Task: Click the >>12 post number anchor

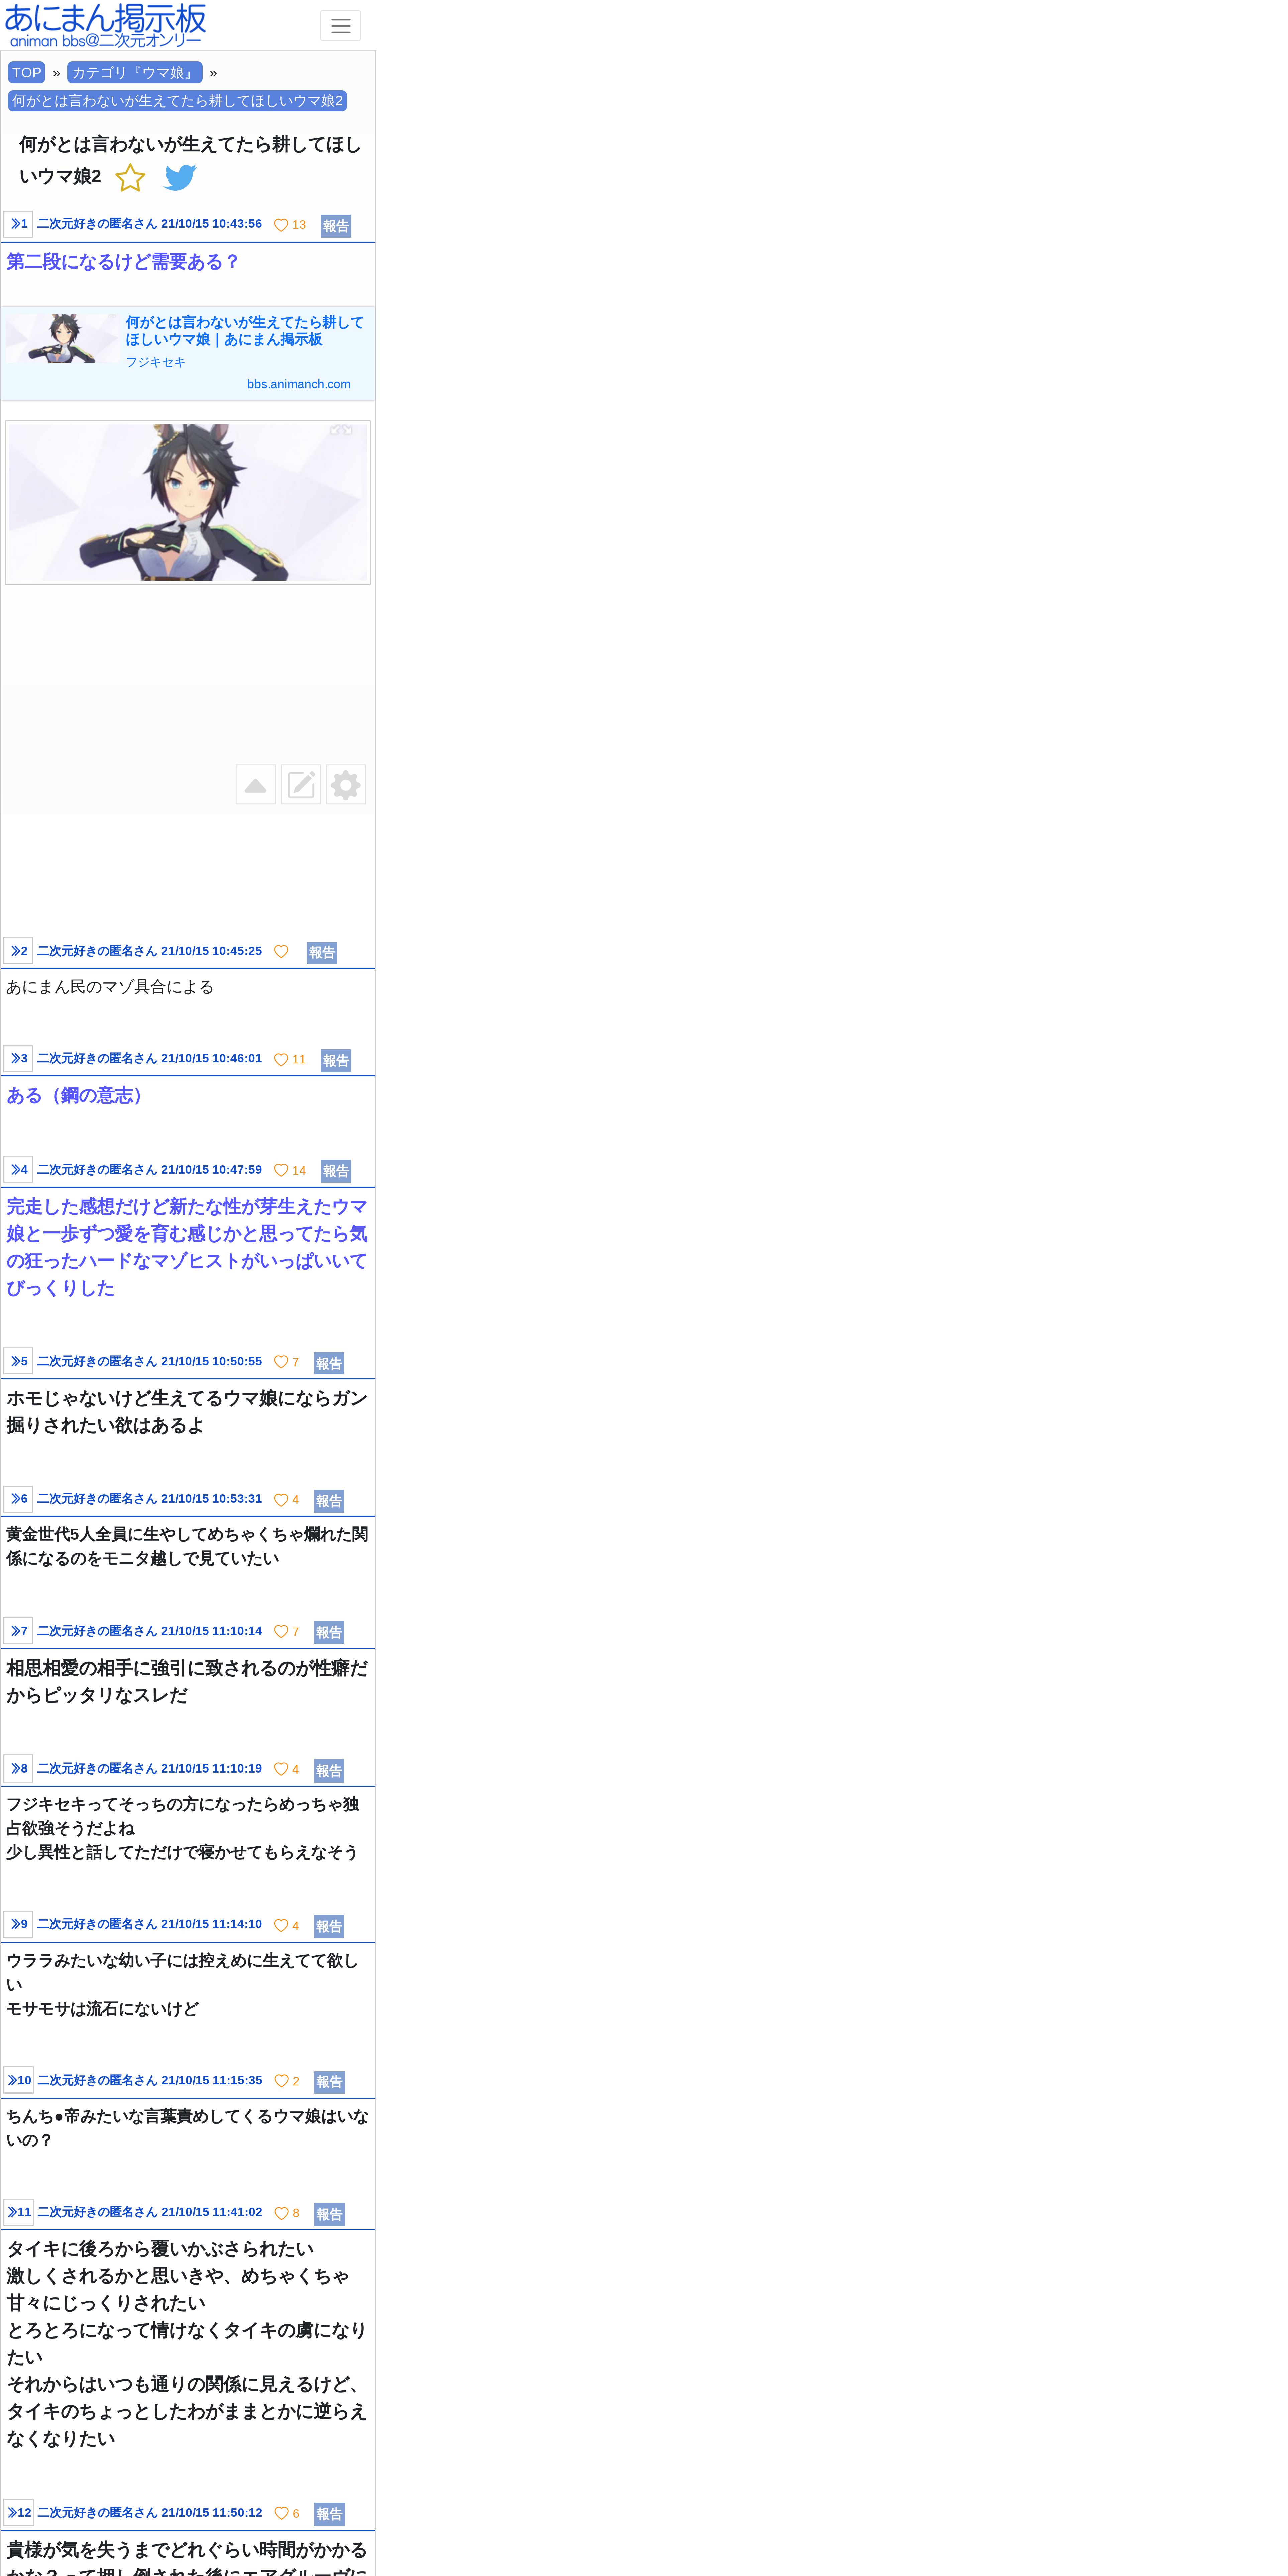Action: click(x=19, y=2512)
